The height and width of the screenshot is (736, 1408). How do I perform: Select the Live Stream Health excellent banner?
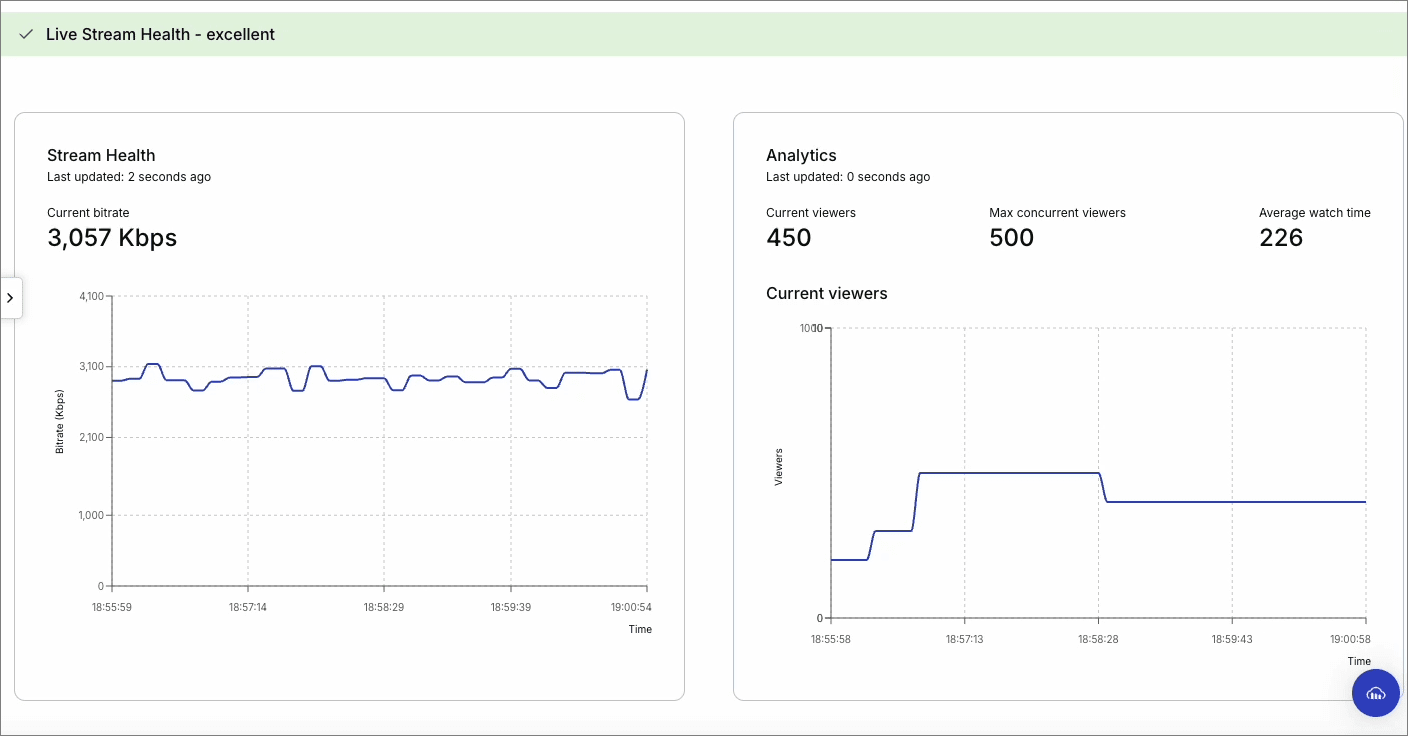click(704, 34)
